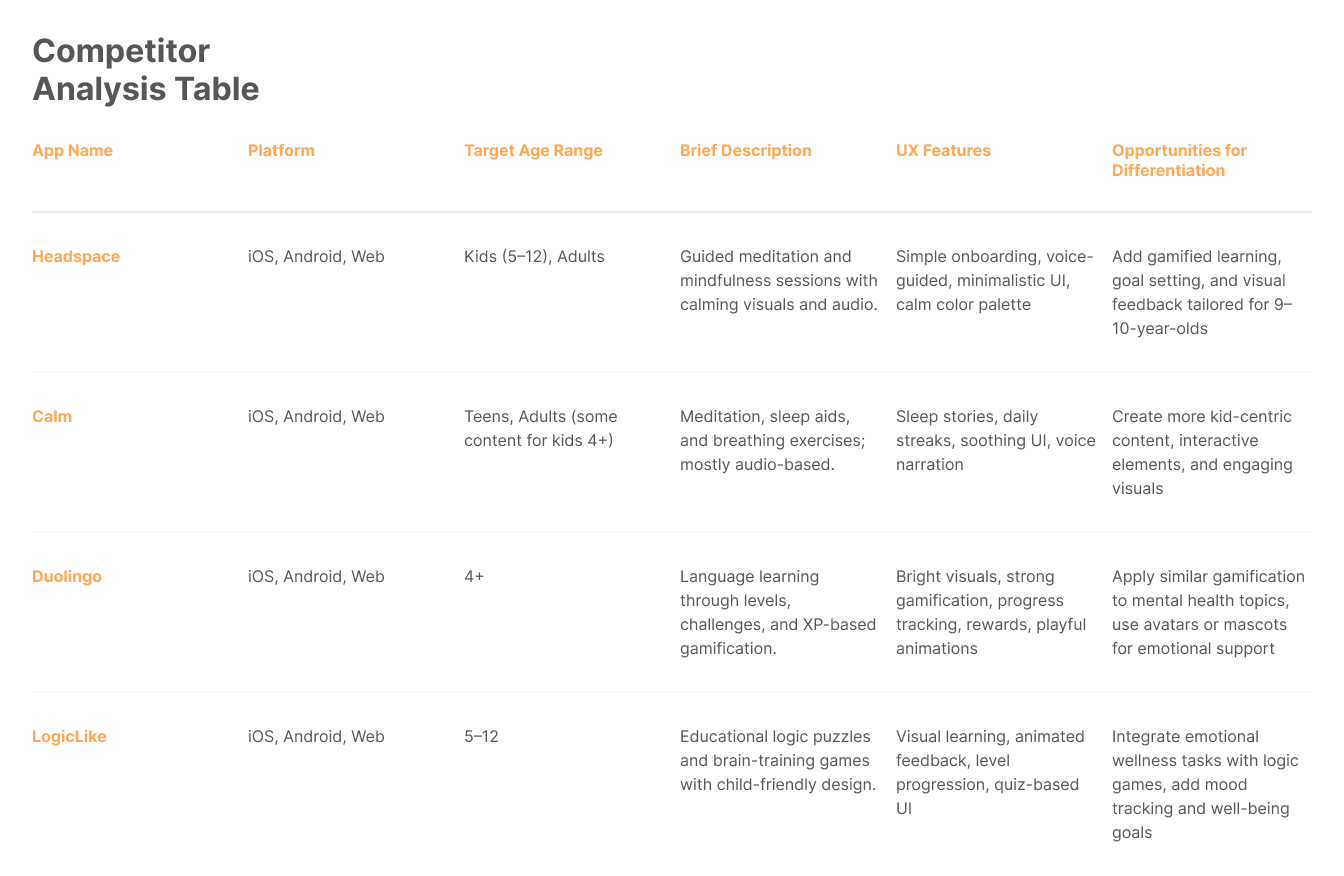The image size is (1344, 876).
Task: Select the Headspace guided meditation description
Action: (778, 281)
